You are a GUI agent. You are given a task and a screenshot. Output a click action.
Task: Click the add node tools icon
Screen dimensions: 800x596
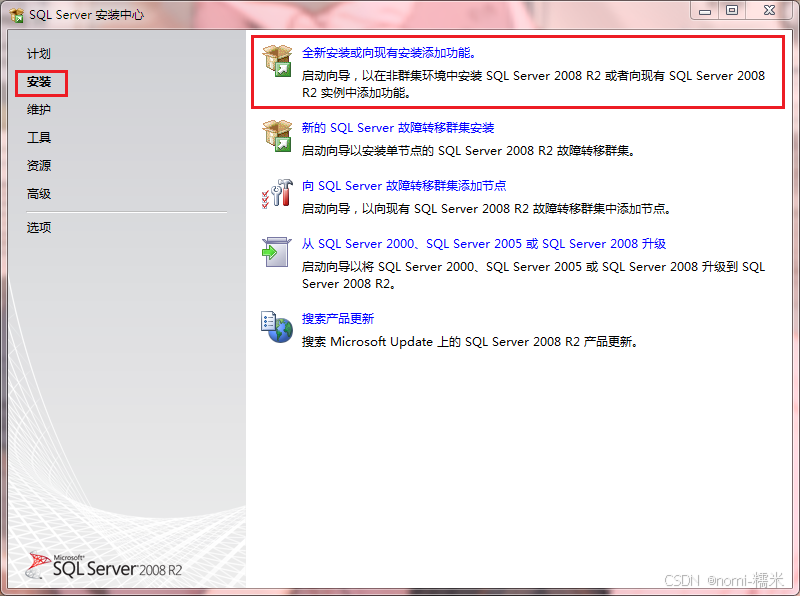277,194
